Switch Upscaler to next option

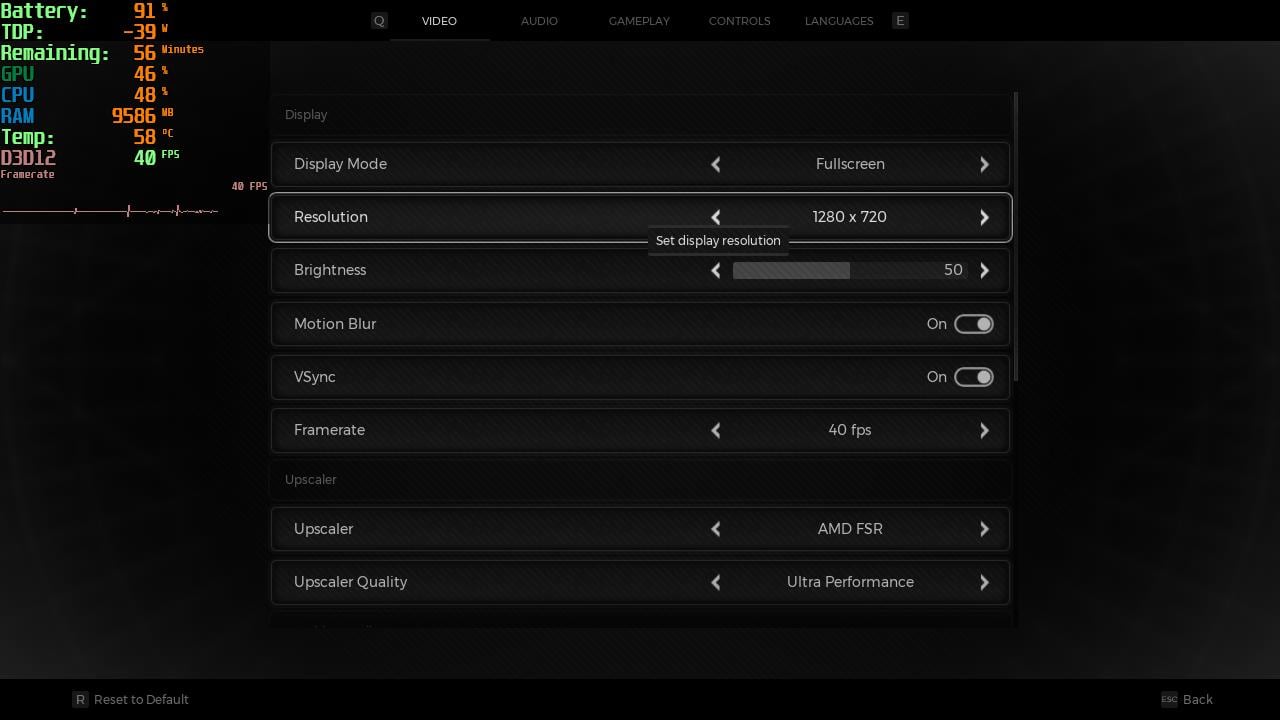point(984,529)
